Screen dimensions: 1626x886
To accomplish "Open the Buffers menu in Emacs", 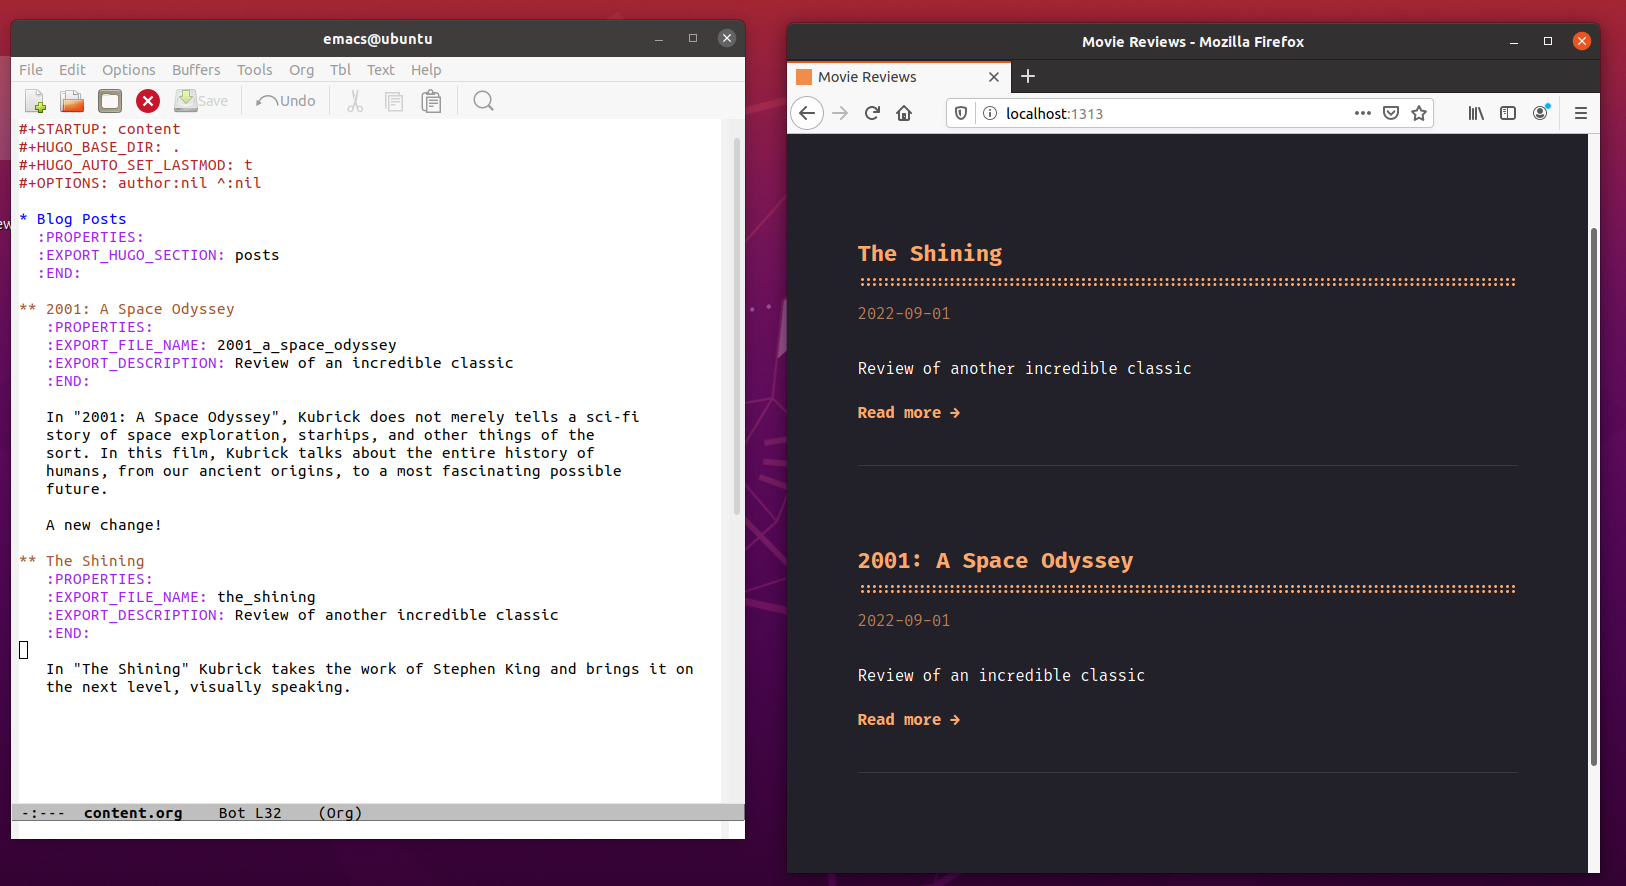I will pos(196,70).
